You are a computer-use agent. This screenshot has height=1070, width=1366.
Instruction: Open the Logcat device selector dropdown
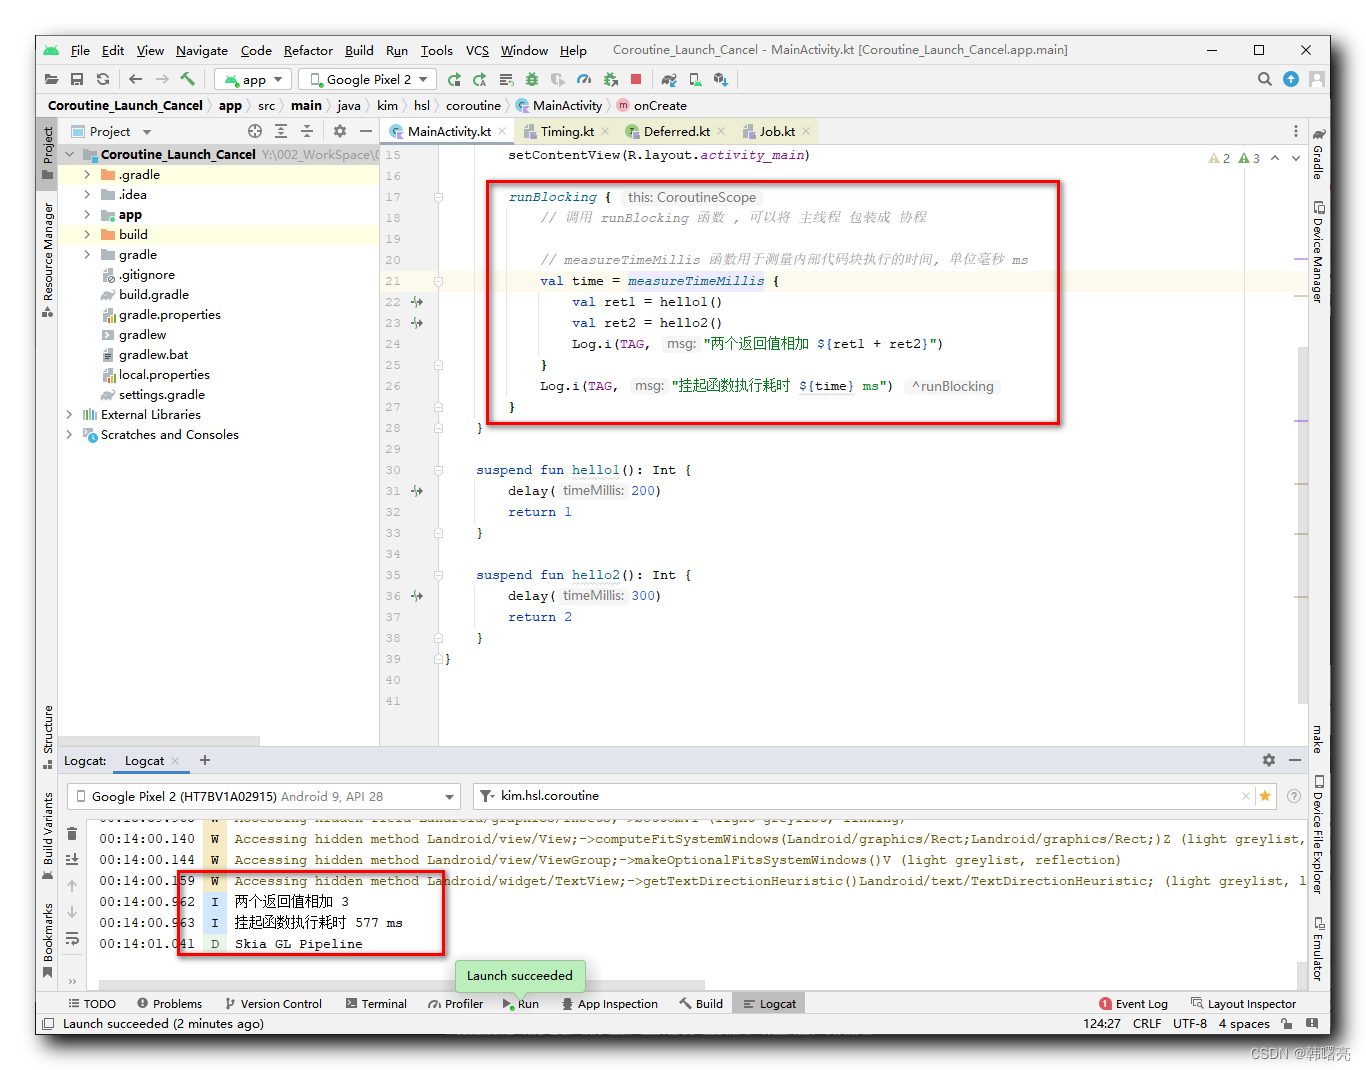click(x=264, y=796)
